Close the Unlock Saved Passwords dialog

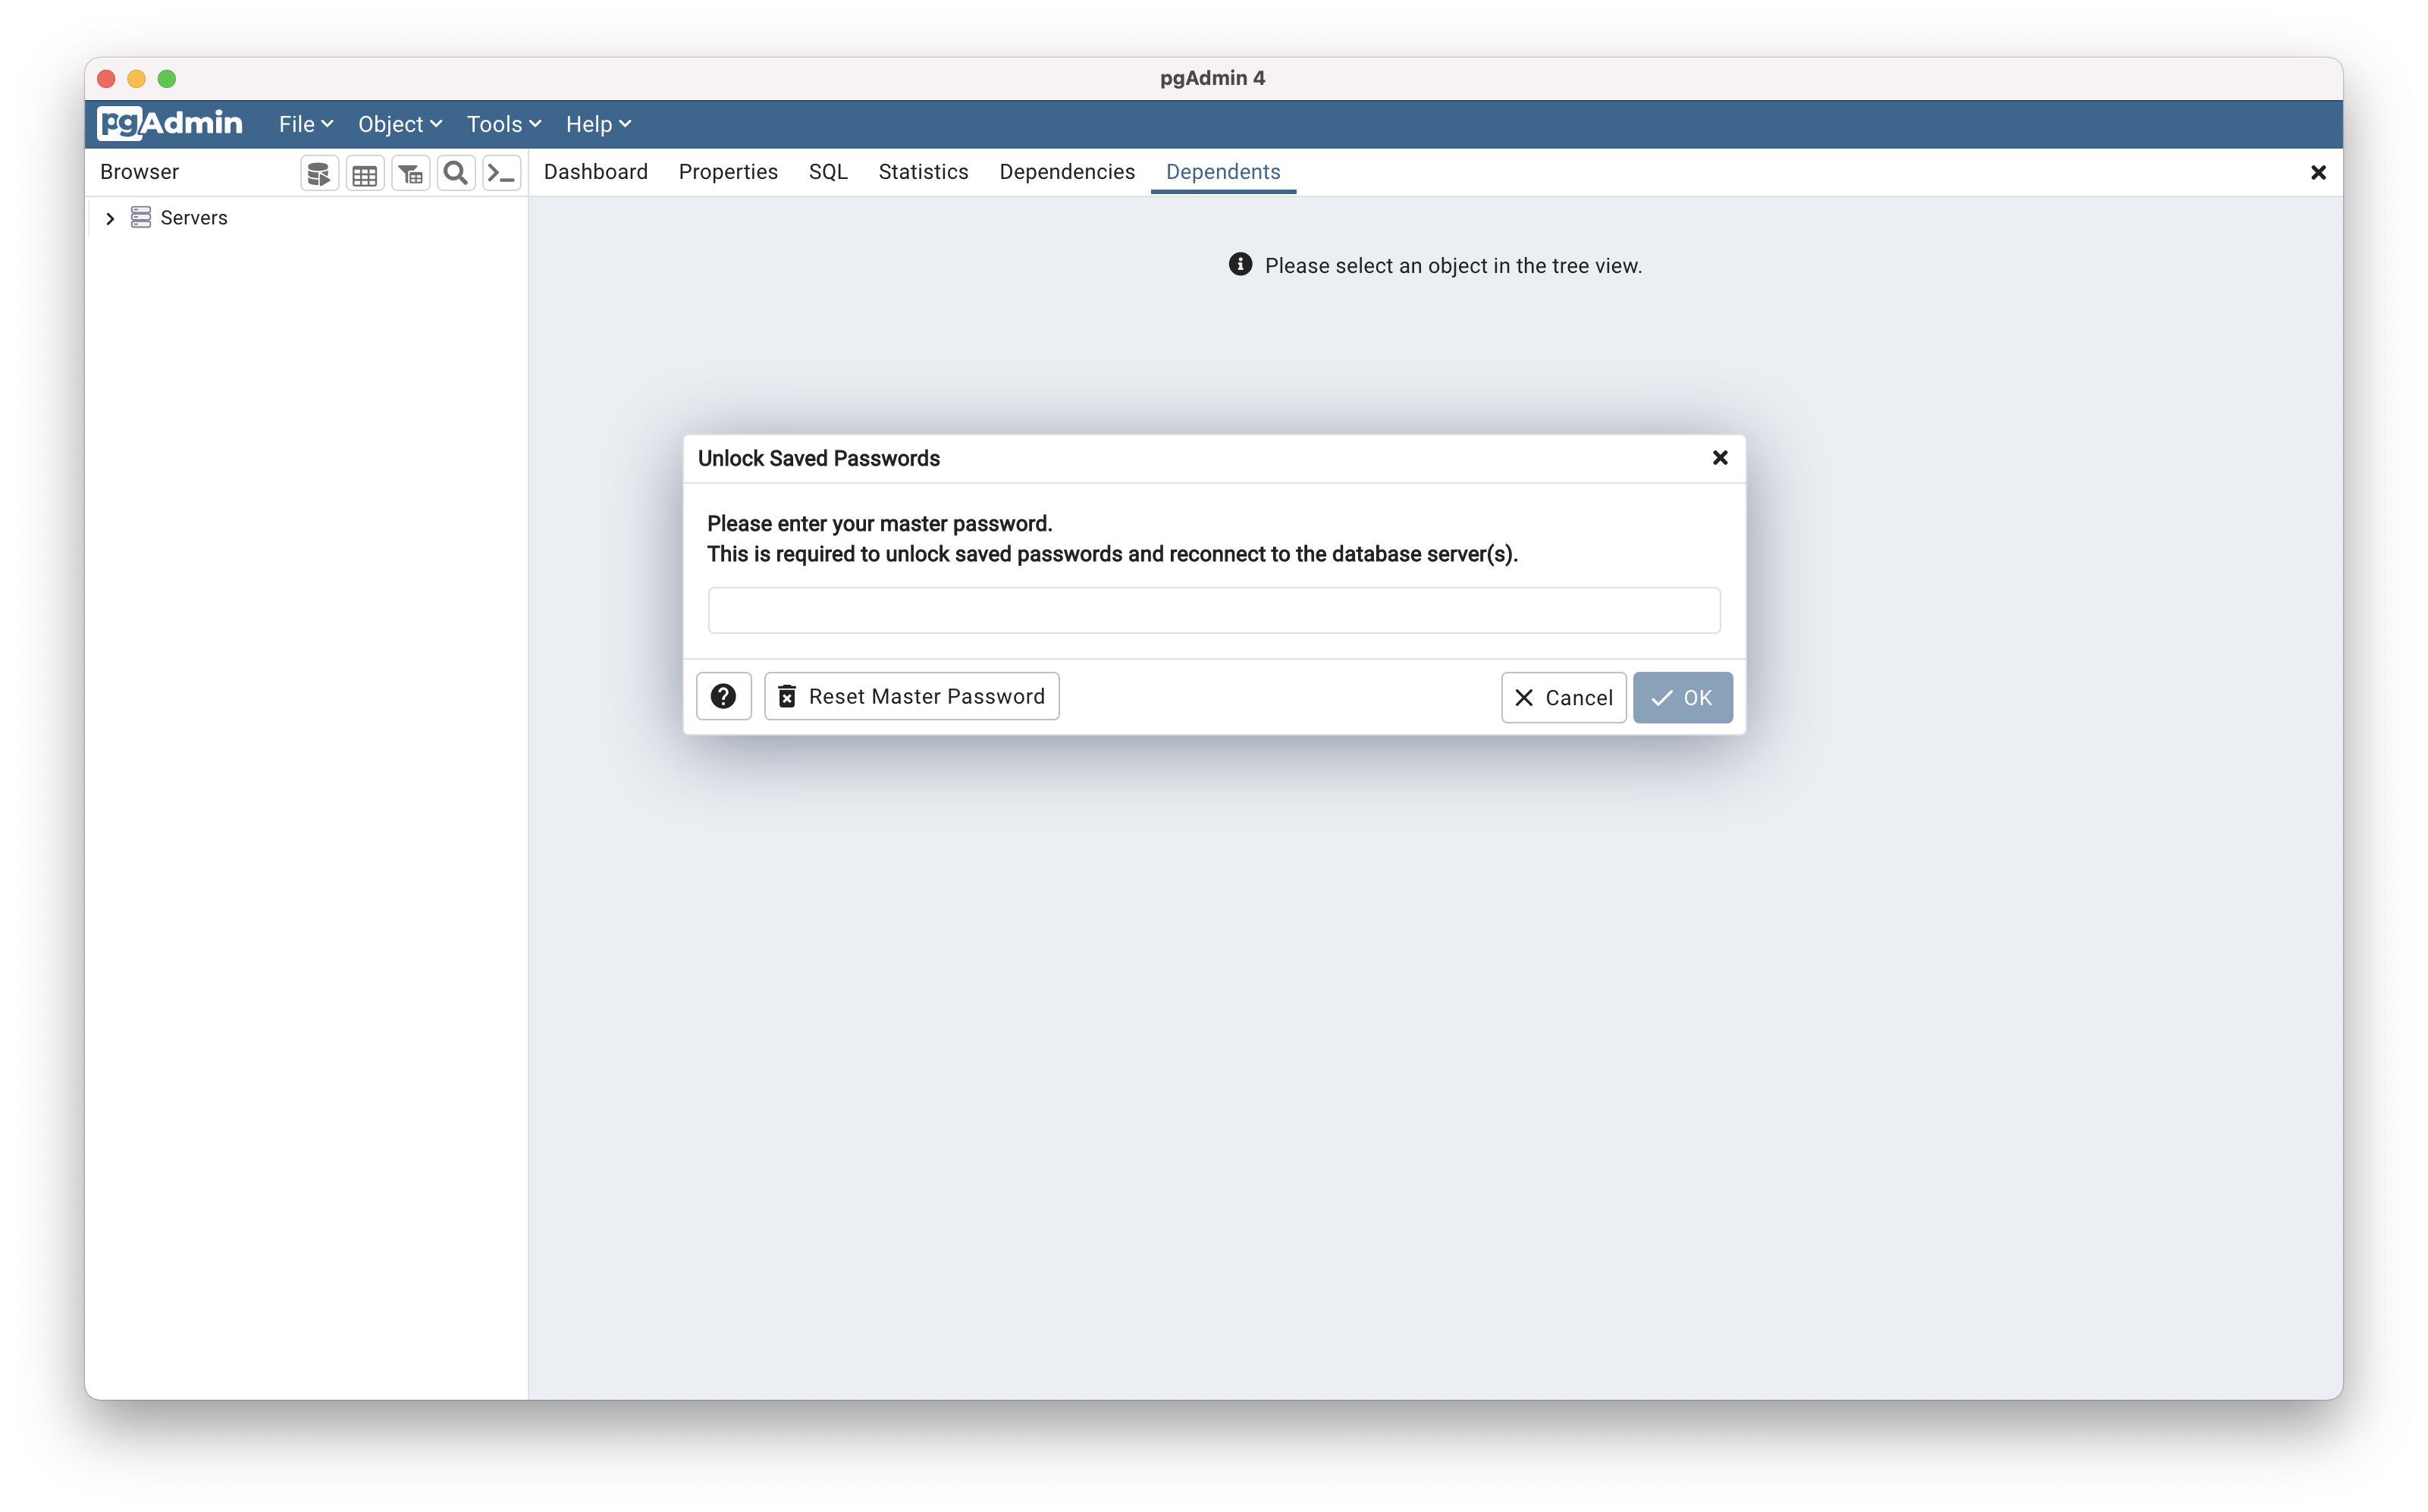coord(1720,458)
